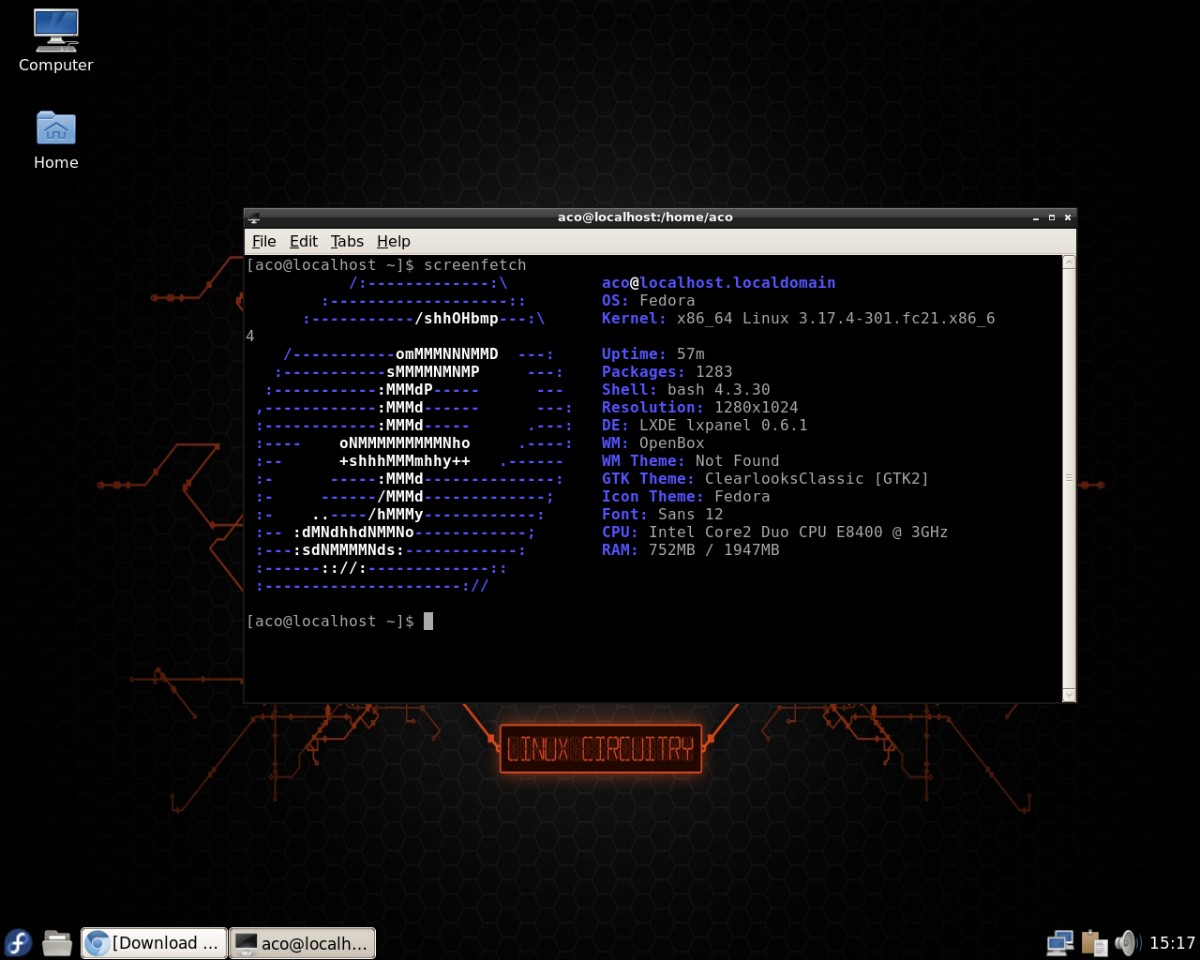This screenshot has height=960, width=1200.
Task: Minimize the terminal window
Action: (x=1035, y=217)
